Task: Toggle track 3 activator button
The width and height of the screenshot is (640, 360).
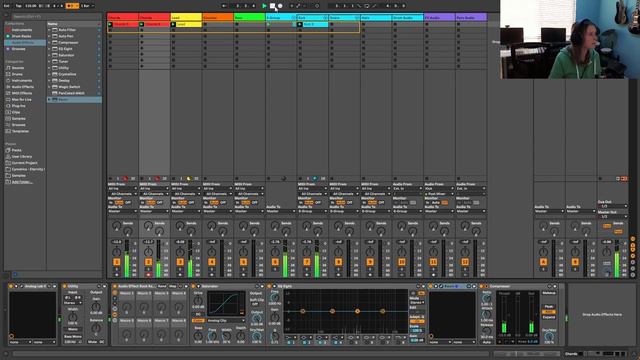Action: pos(180,262)
